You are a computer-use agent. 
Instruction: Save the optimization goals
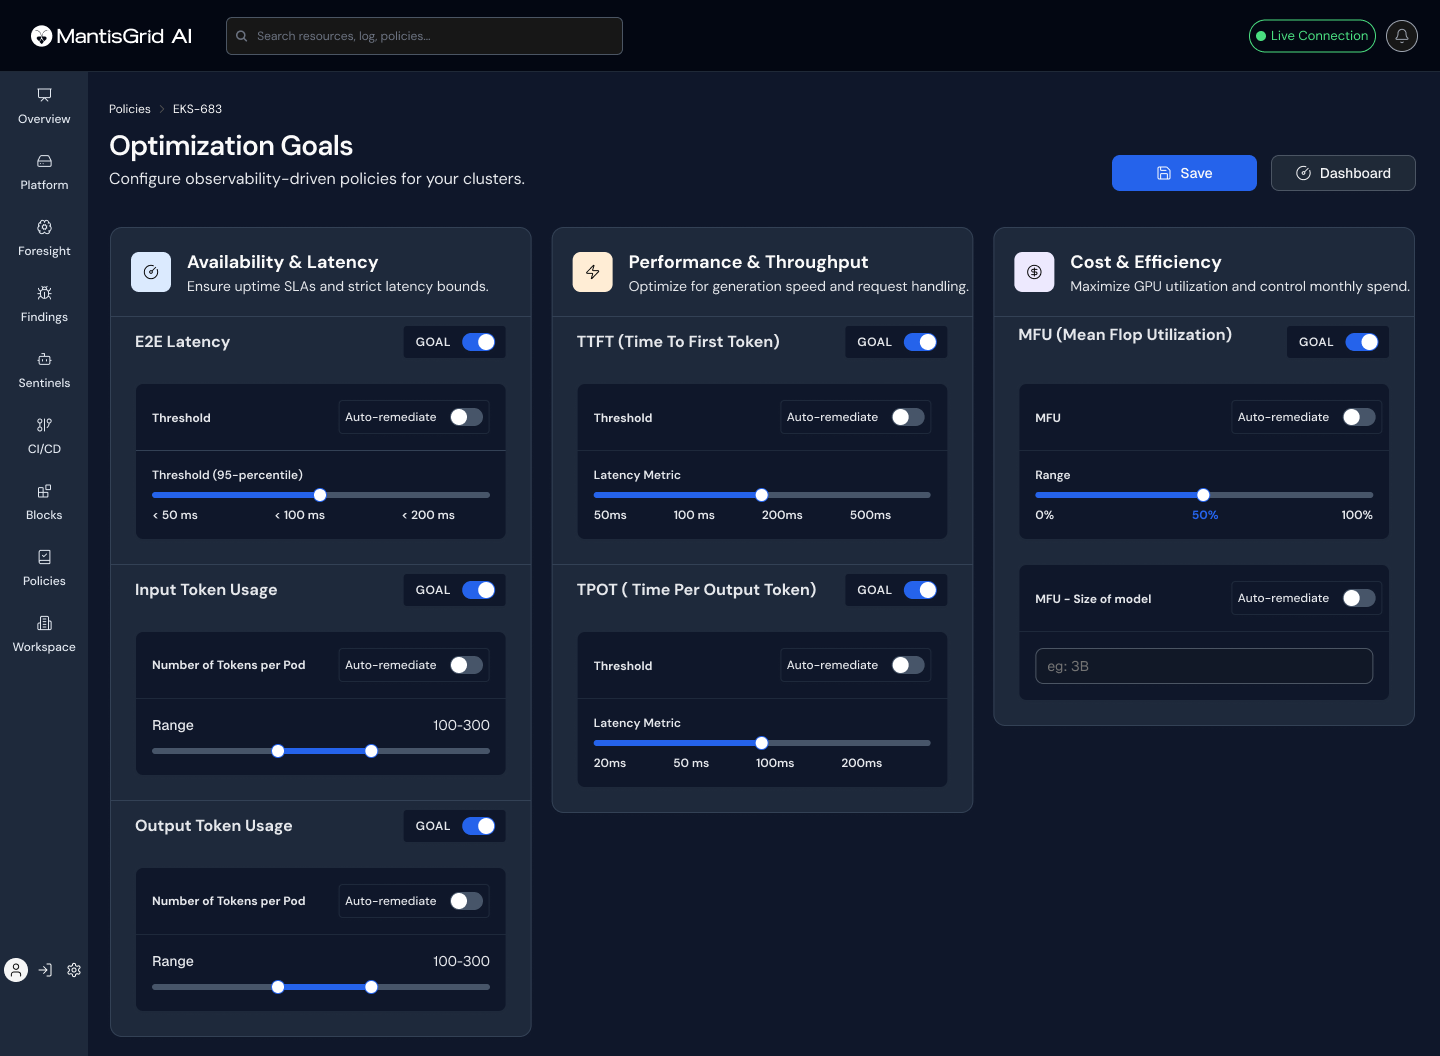pyautogui.click(x=1184, y=173)
